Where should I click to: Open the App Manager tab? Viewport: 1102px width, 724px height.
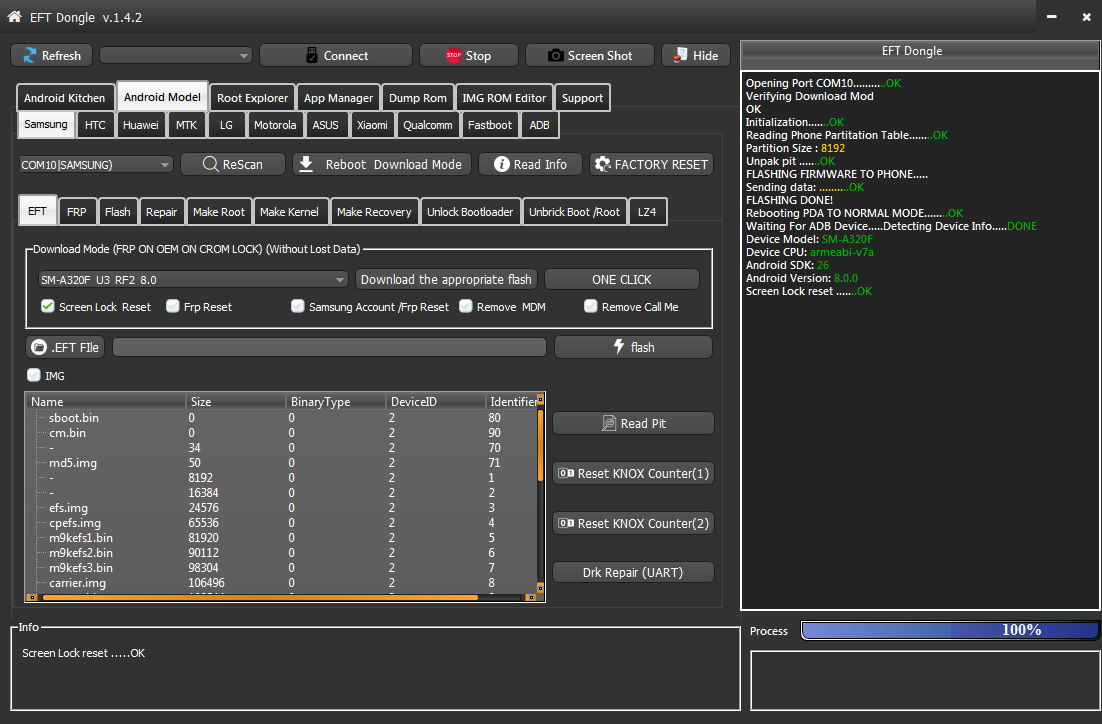click(x=338, y=98)
